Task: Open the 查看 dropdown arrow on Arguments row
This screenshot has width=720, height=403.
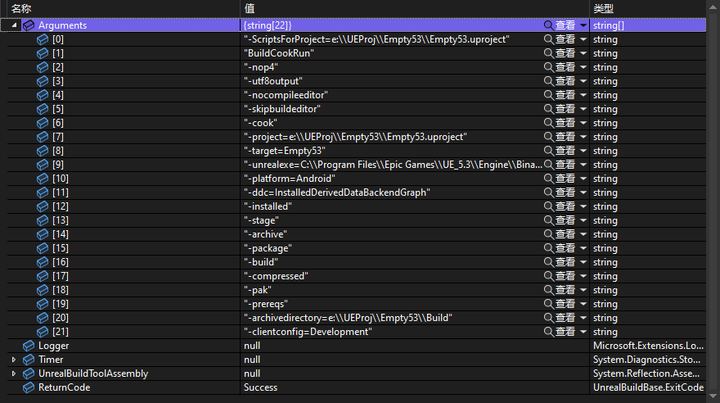Action: point(583,25)
